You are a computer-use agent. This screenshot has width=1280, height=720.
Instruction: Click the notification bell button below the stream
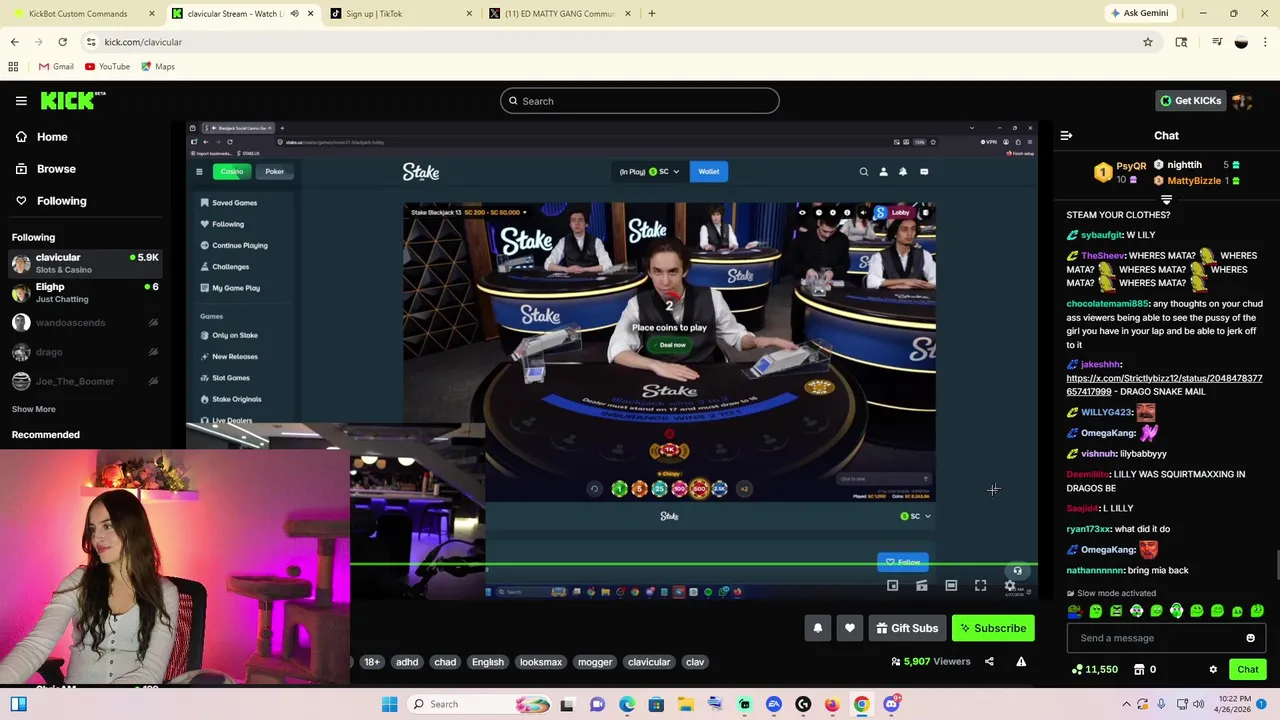pyautogui.click(x=817, y=628)
